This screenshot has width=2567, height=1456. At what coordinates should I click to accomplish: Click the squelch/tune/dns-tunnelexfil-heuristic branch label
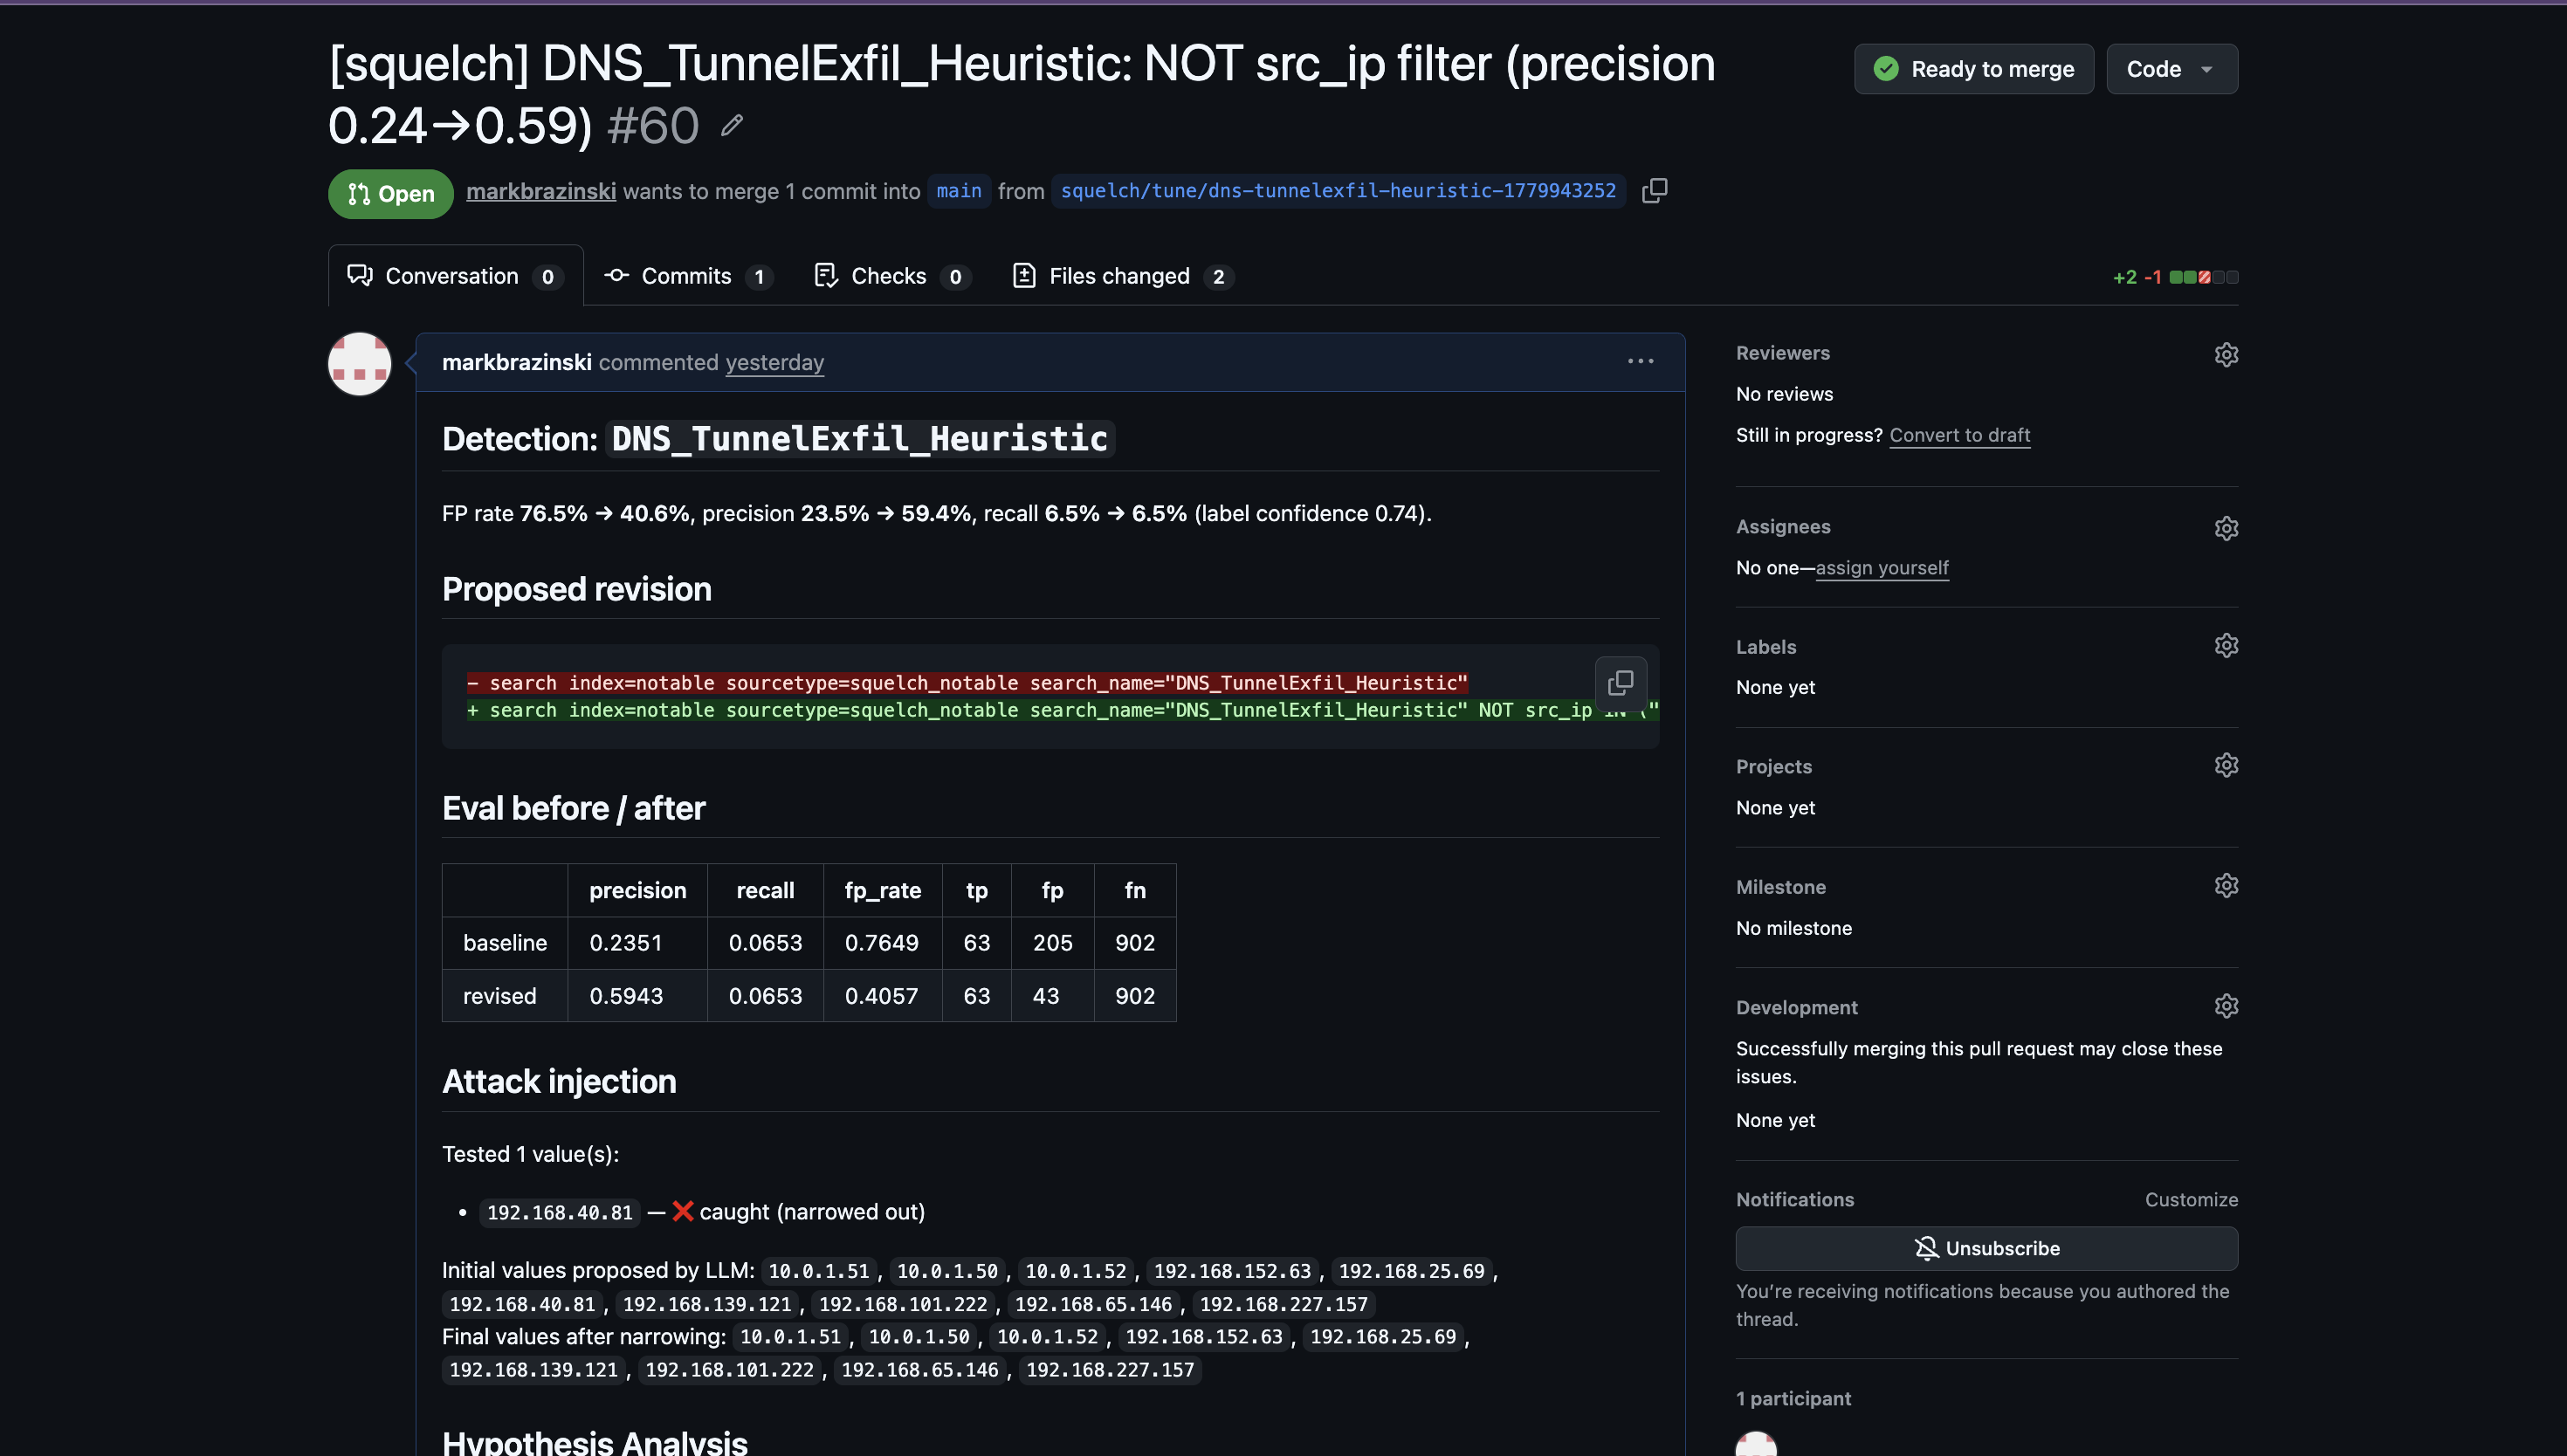(x=1338, y=191)
